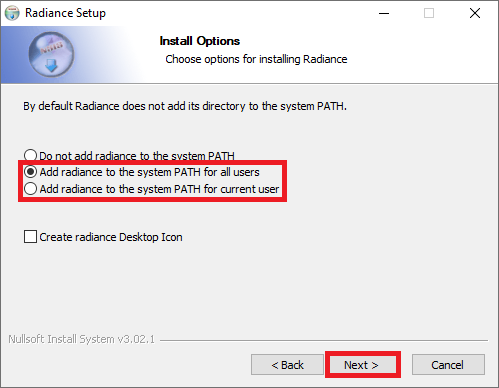Choose PATH for all users radio option
Viewport: 499px width, 388px height.
(x=30, y=172)
